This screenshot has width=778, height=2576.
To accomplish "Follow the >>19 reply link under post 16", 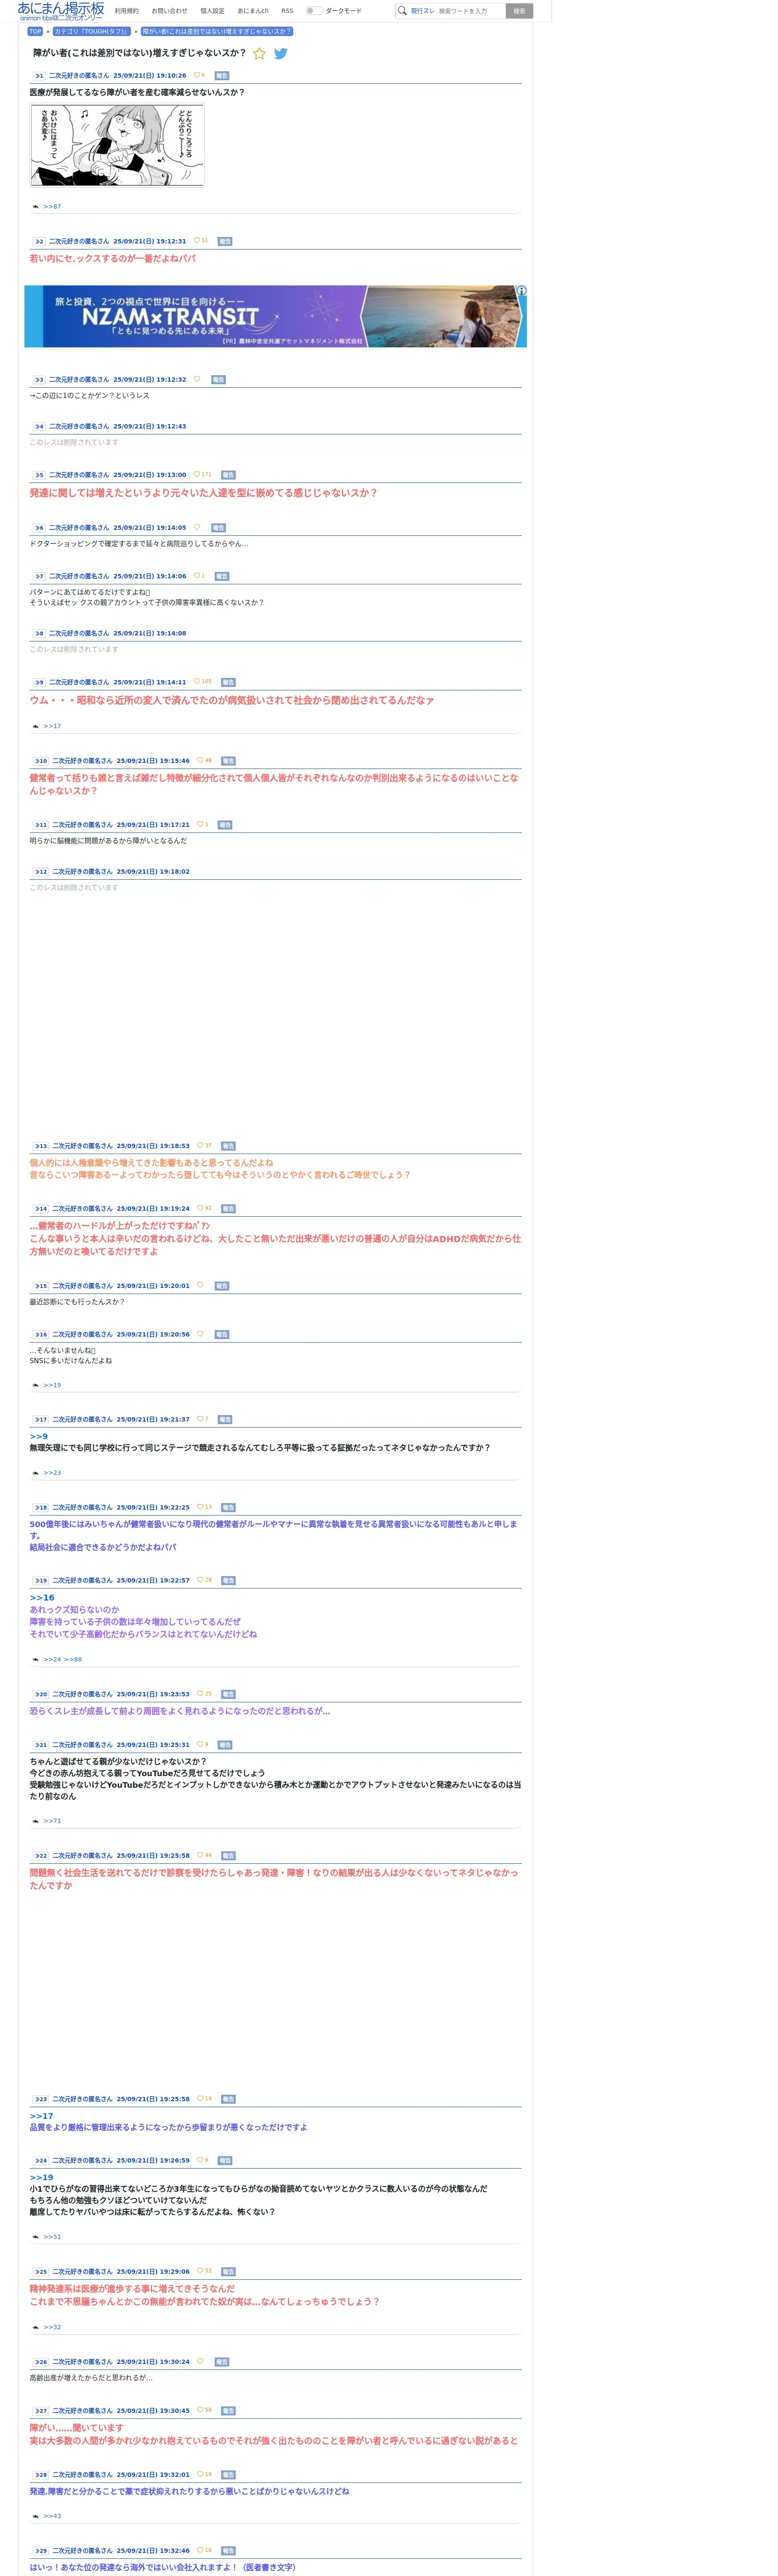I will point(52,1385).
